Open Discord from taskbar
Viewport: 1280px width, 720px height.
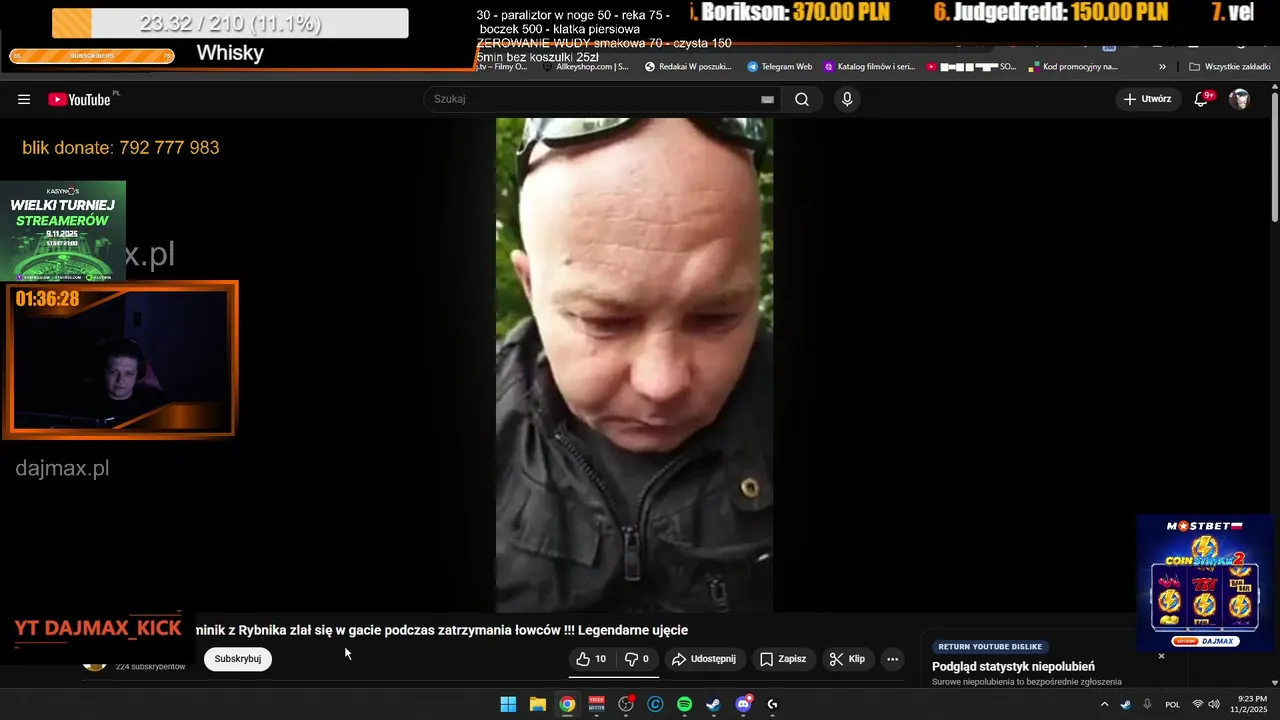coord(743,704)
